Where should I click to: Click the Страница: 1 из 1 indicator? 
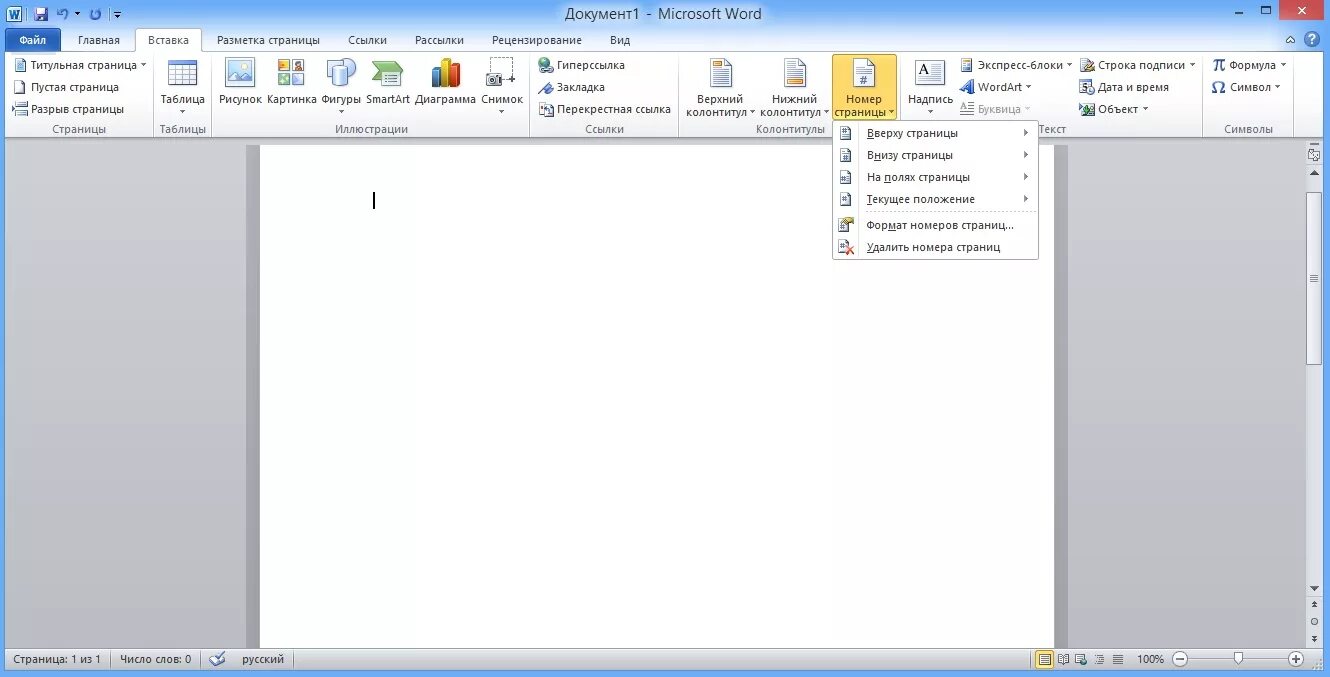[57, 659]
